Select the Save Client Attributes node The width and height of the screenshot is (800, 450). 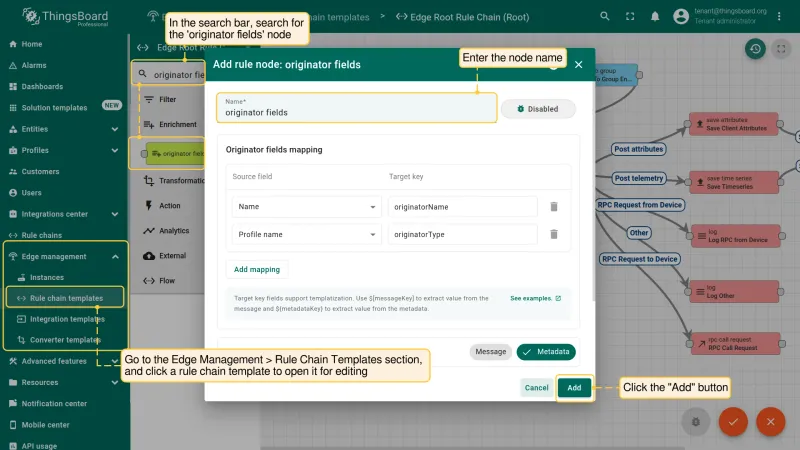733,124
